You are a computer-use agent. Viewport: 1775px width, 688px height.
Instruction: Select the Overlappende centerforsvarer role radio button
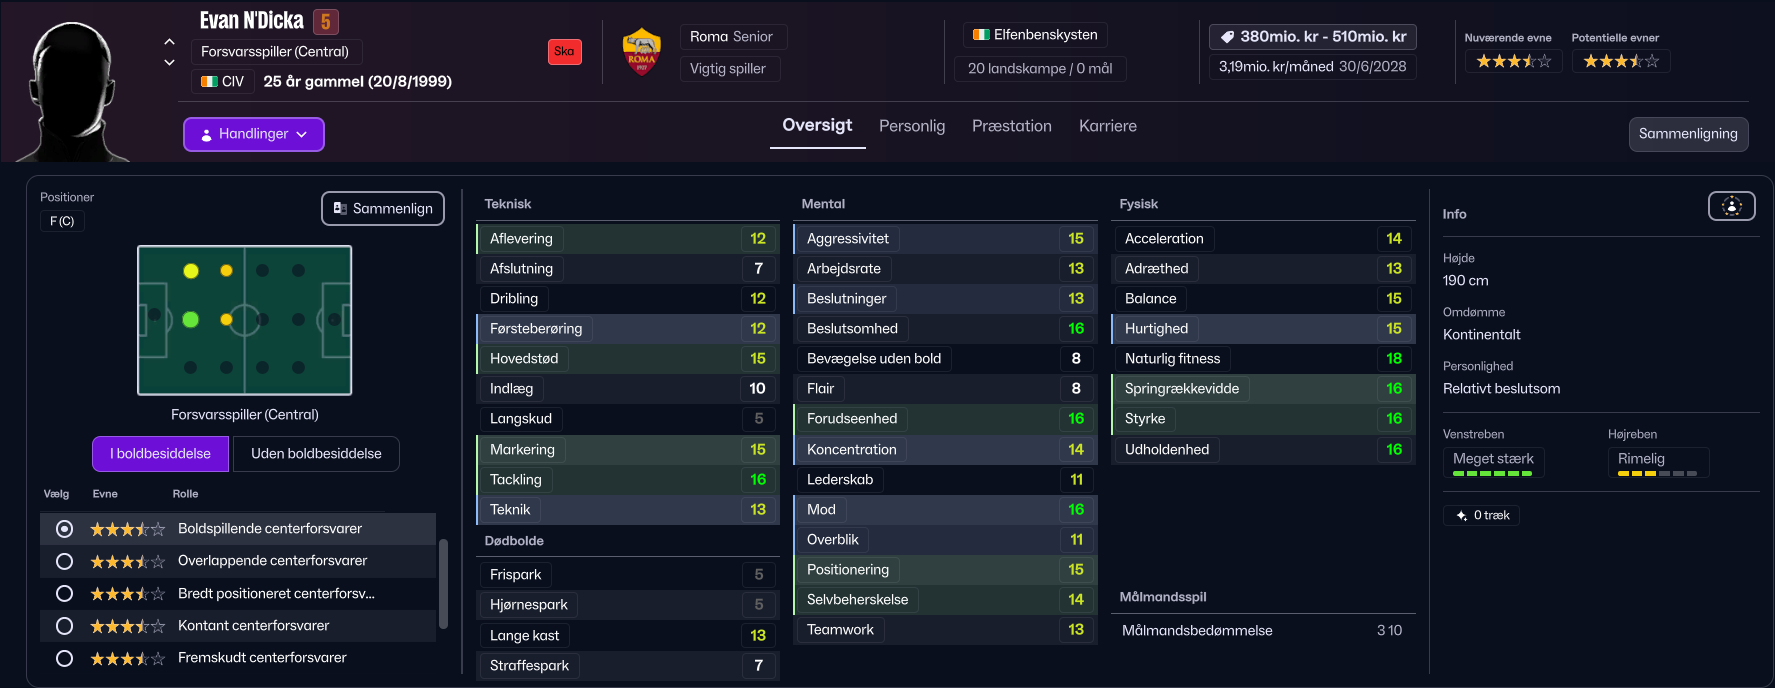(65, 561)
